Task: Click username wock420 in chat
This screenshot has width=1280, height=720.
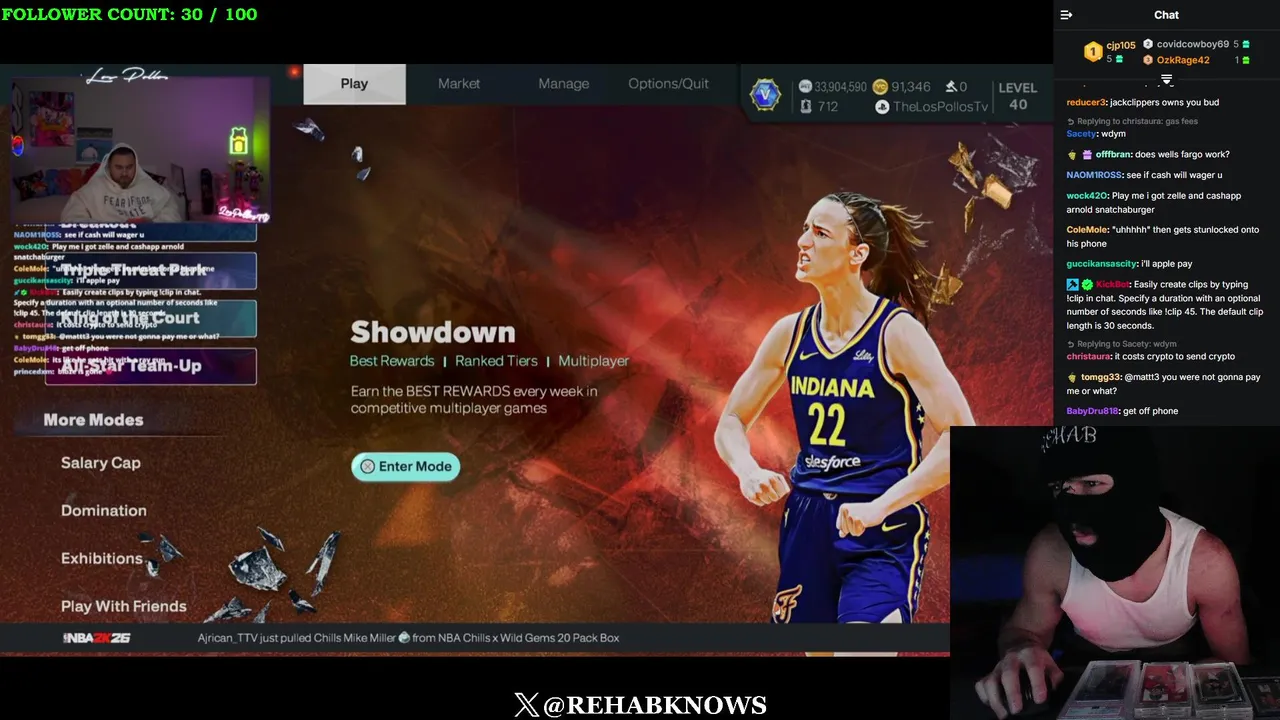Action: tap(1086, 196)
